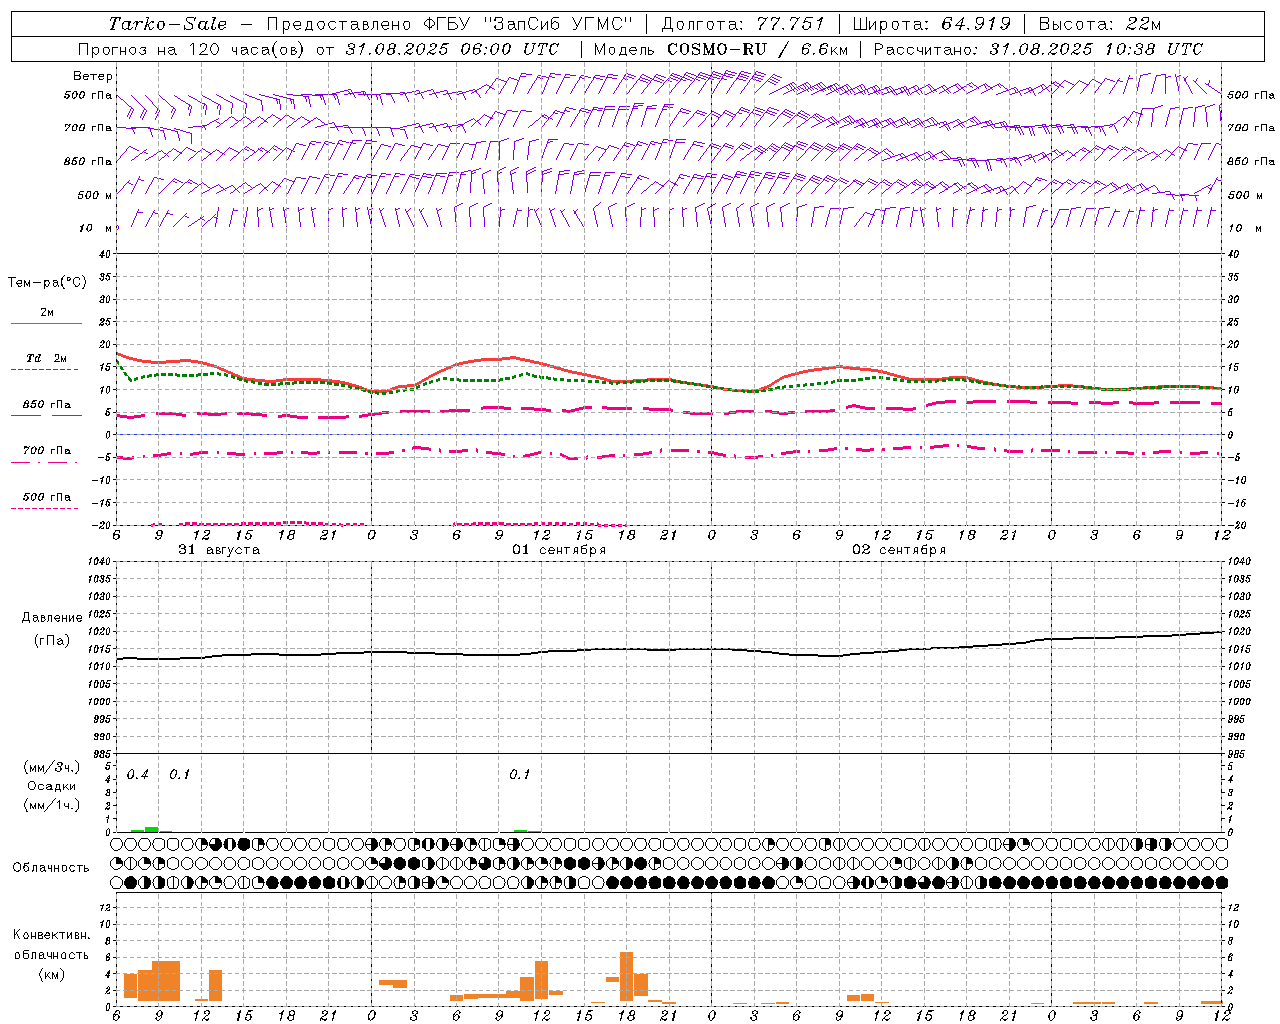
Task: Click the 'Td 2м' dew point legend entry
Action: [x=47, y=358]
